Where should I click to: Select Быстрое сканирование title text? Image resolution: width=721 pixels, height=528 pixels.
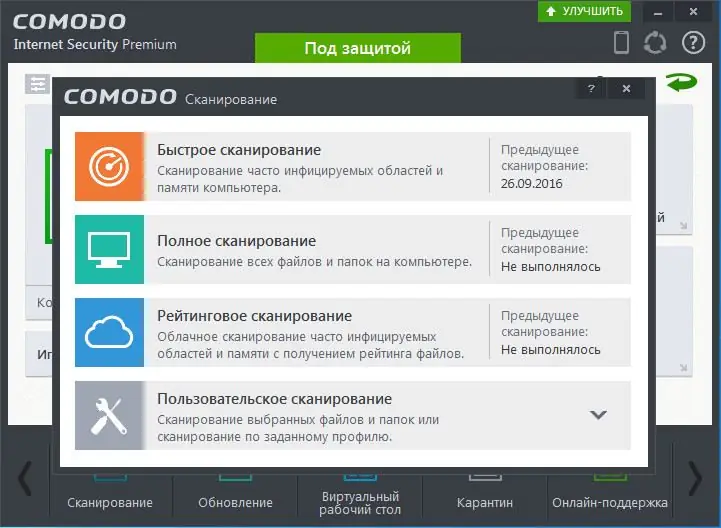[x=239, y=150]
